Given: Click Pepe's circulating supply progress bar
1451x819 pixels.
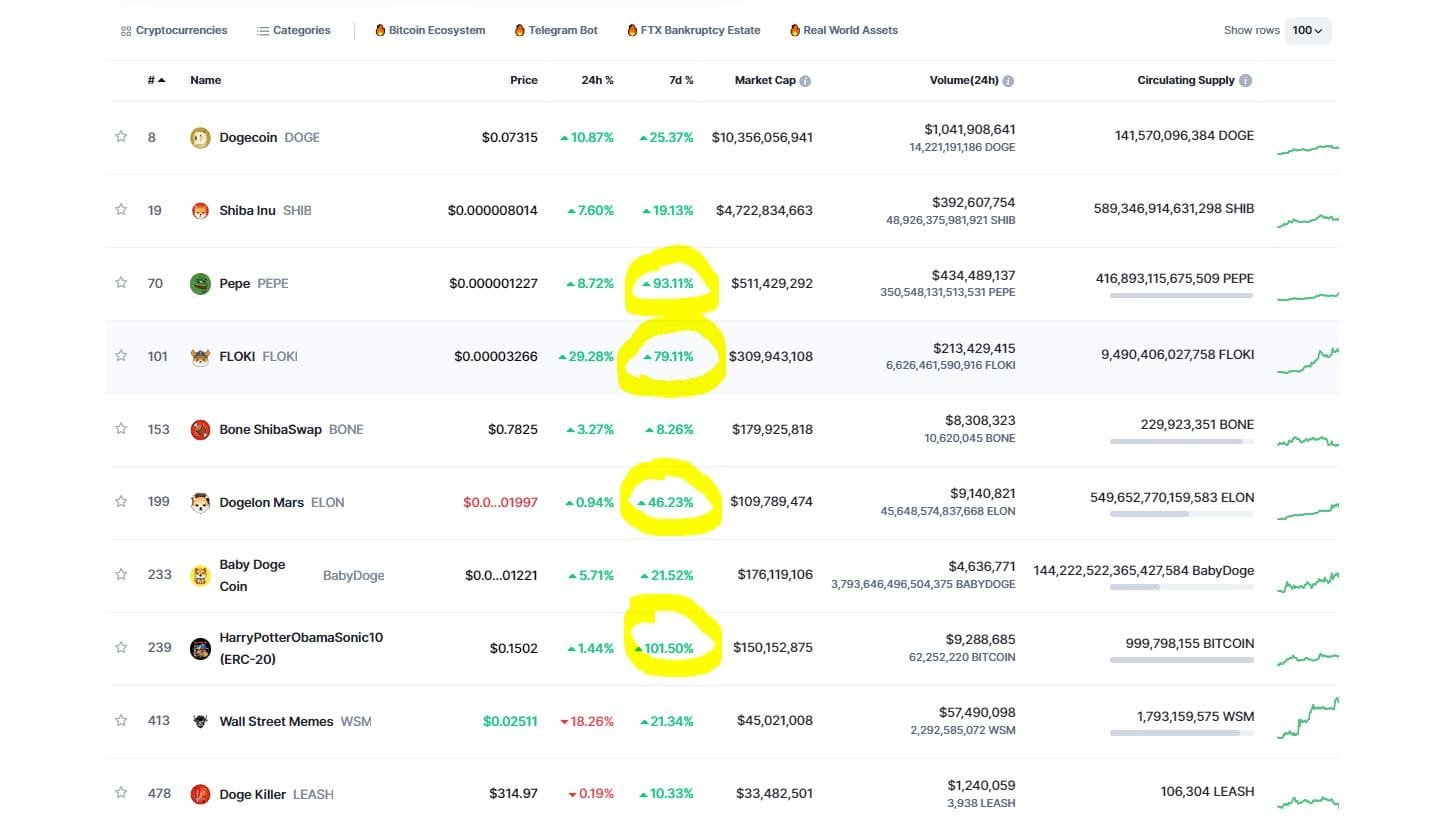Looking at the screenshot, I should click(1183, 297).
